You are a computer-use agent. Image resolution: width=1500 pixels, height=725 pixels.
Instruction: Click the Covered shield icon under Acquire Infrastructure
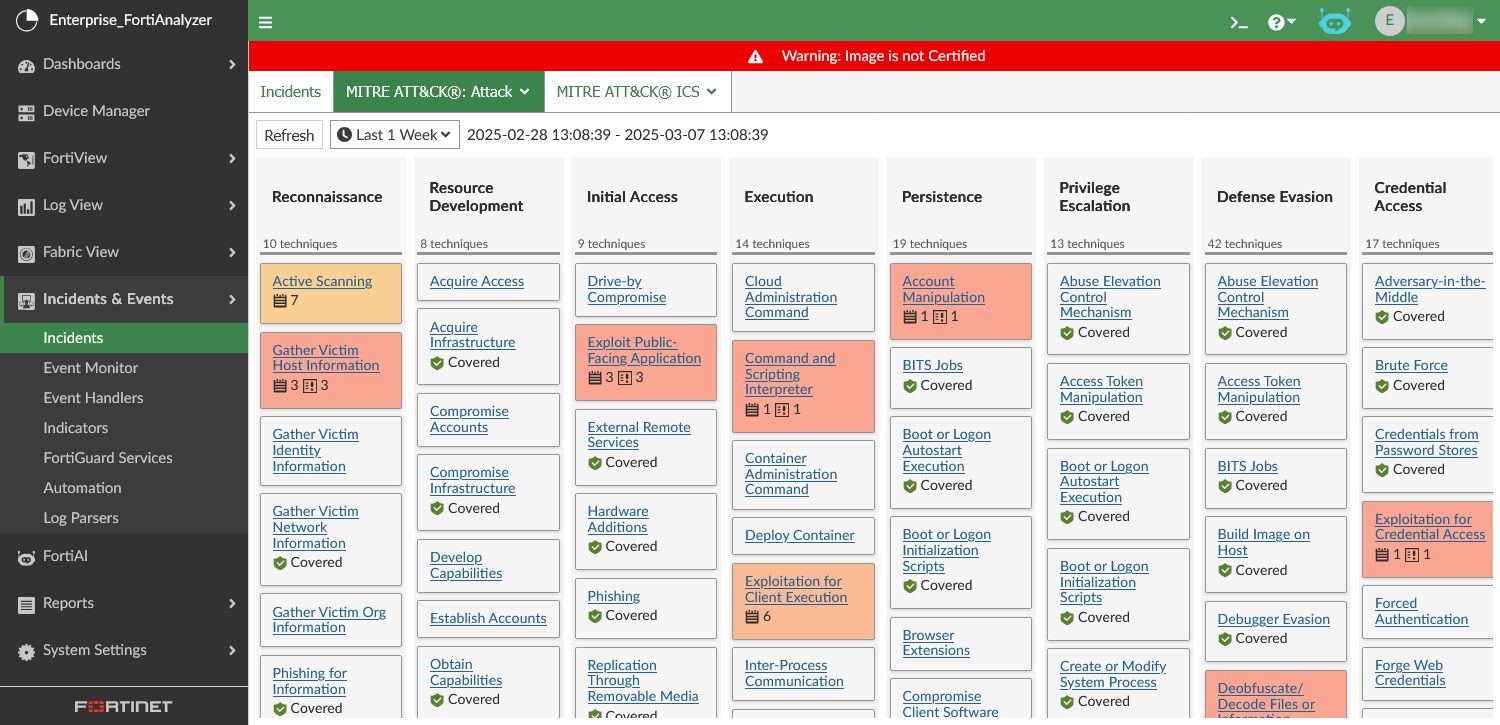[437, 363]
